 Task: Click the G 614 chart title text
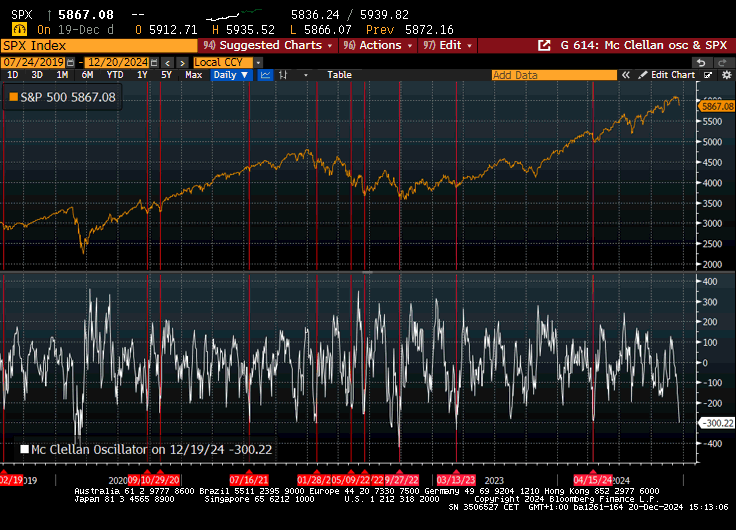(644, 46)
